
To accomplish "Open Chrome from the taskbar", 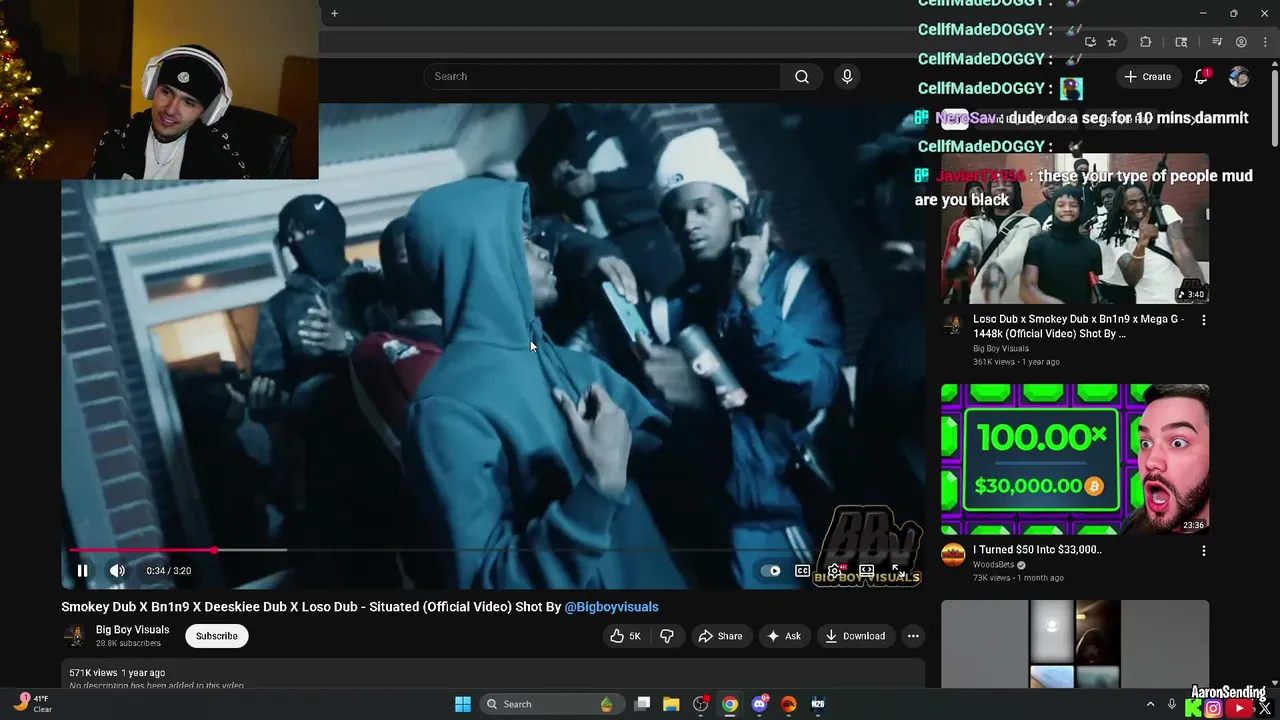I will [x=730, y=704].
